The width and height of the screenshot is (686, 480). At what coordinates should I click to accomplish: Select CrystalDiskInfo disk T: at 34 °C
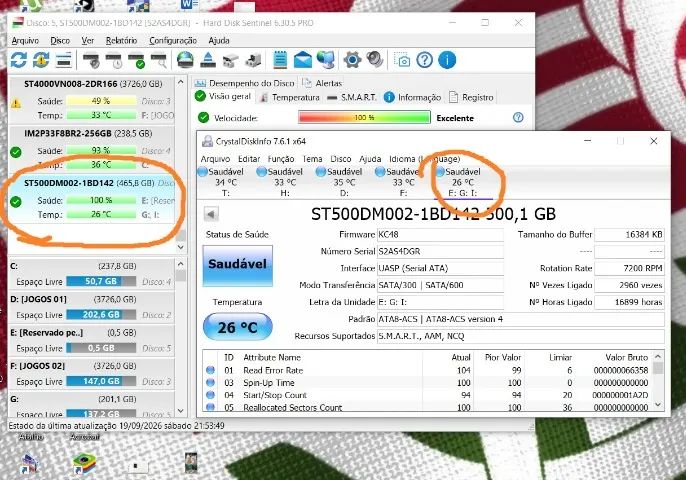[226, 182]
